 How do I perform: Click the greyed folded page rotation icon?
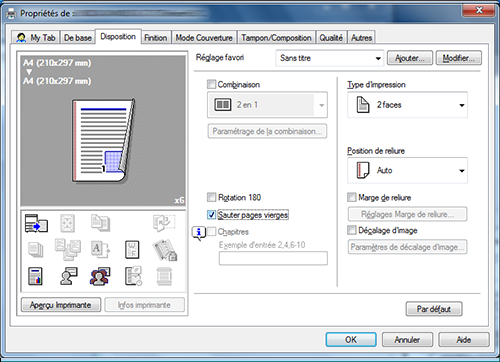(x=164, y=223)
